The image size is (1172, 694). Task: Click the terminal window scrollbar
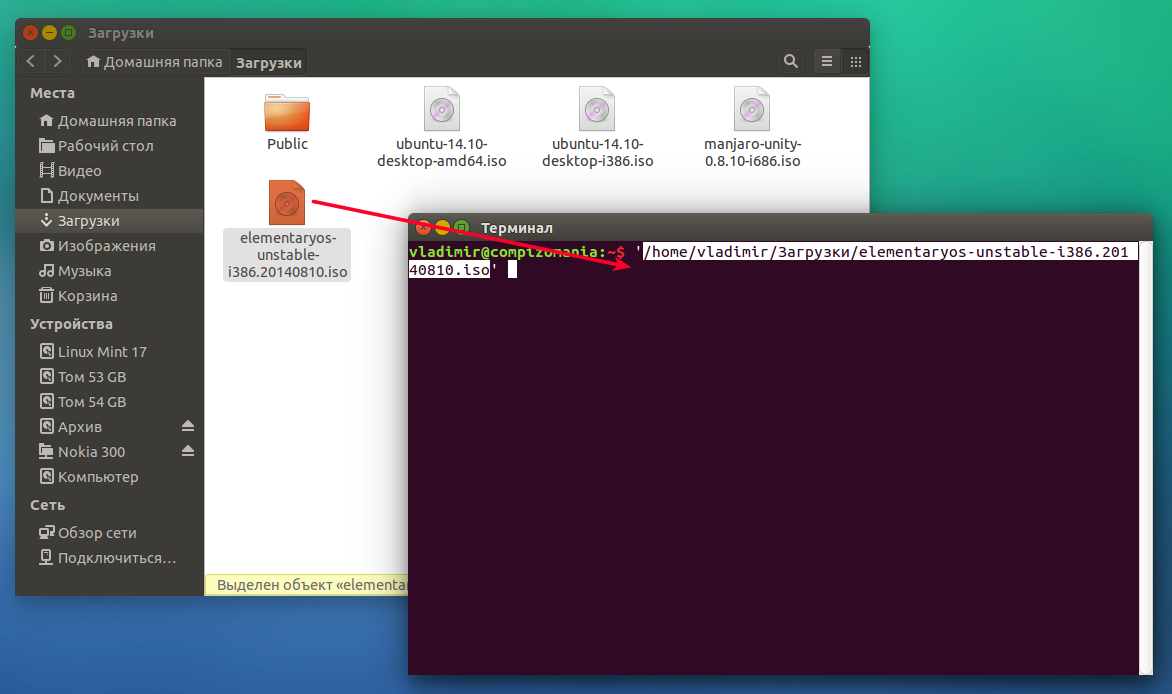(1146, 458)
